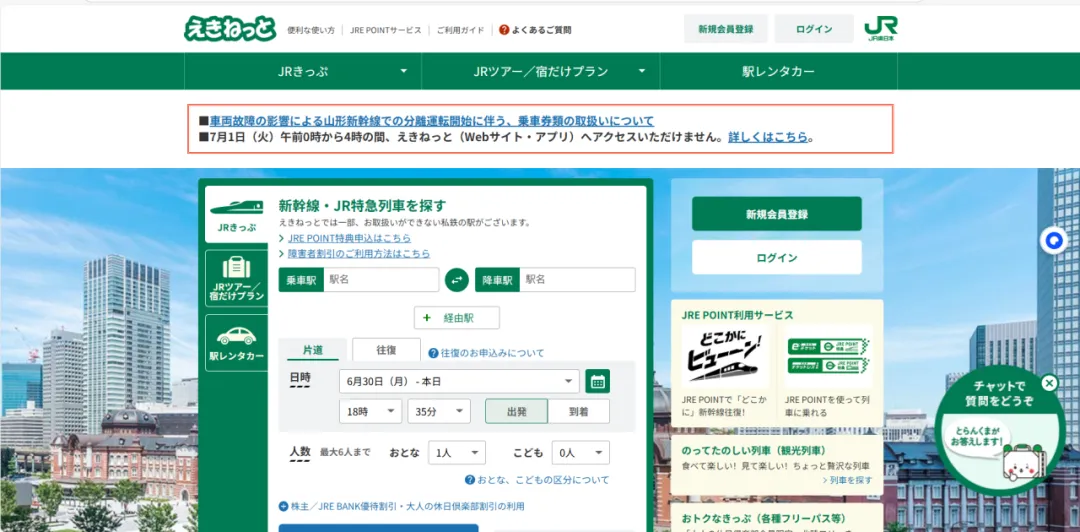The height and width of the screenshot is (532, 1080).
Task: Open the calendar date picker icon
Action: click(x=598, y=381)
